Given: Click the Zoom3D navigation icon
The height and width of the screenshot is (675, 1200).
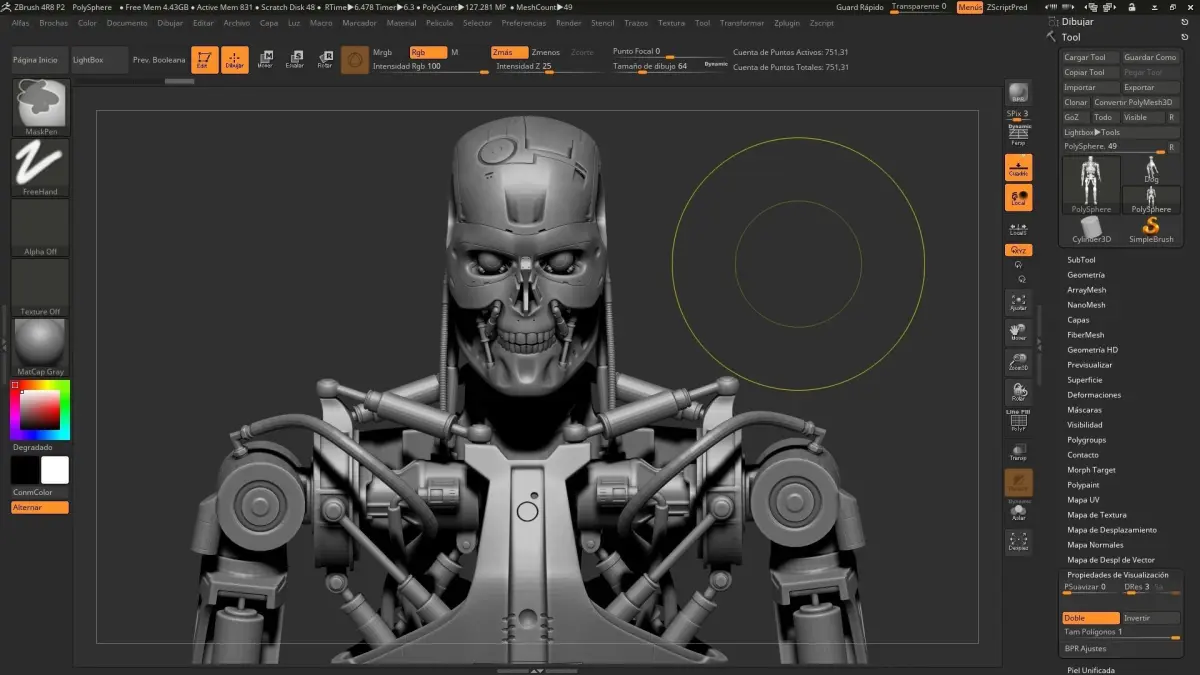Looking at the screenshot, I should 1018,362.
